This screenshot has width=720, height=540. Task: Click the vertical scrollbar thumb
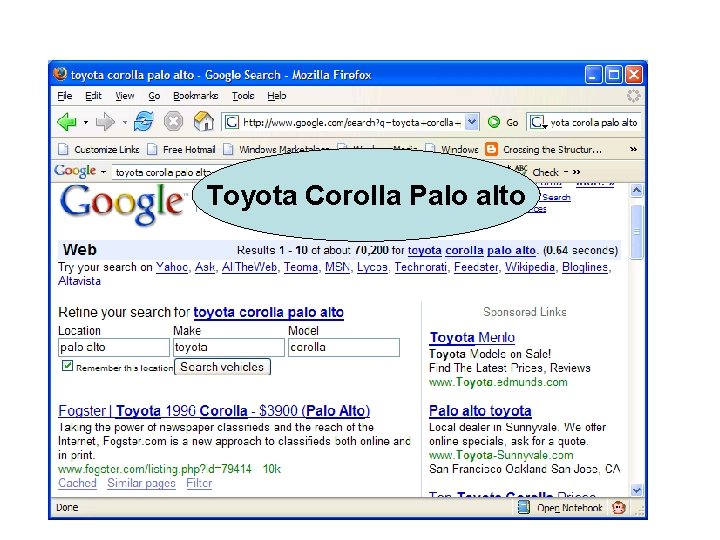(x=636, y=232)
